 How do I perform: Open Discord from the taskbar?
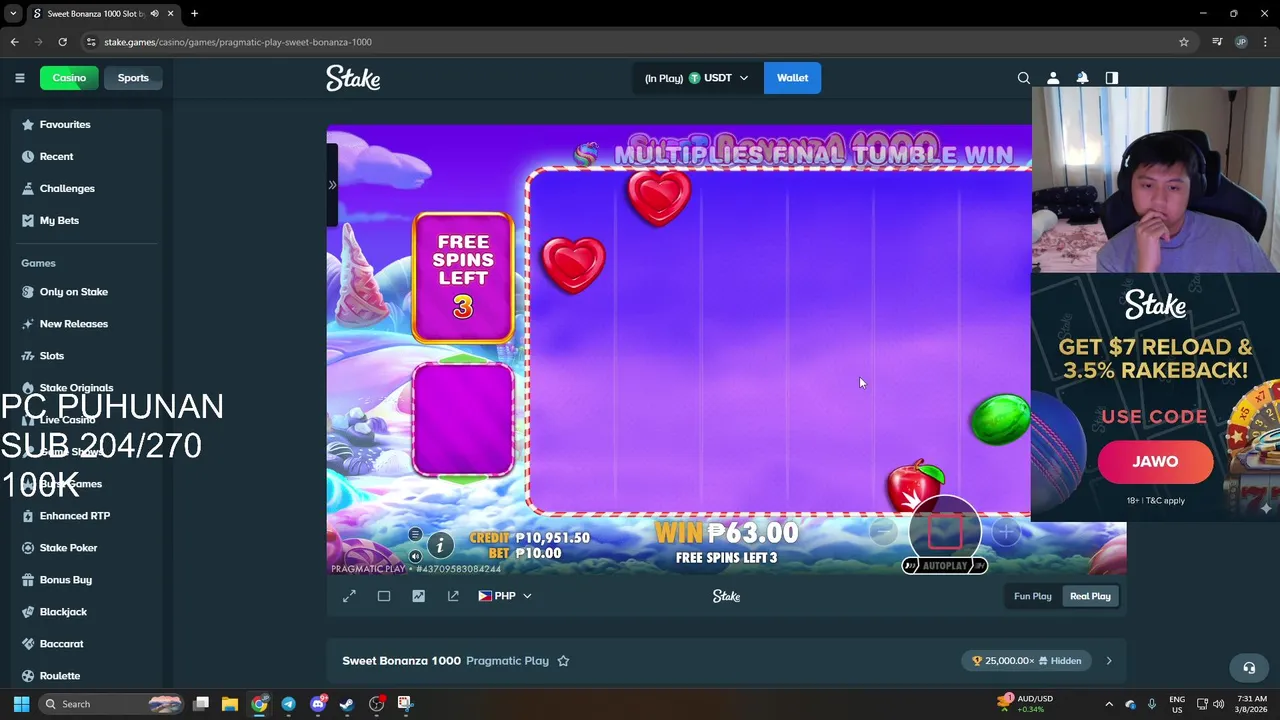[x=318, y=704]
